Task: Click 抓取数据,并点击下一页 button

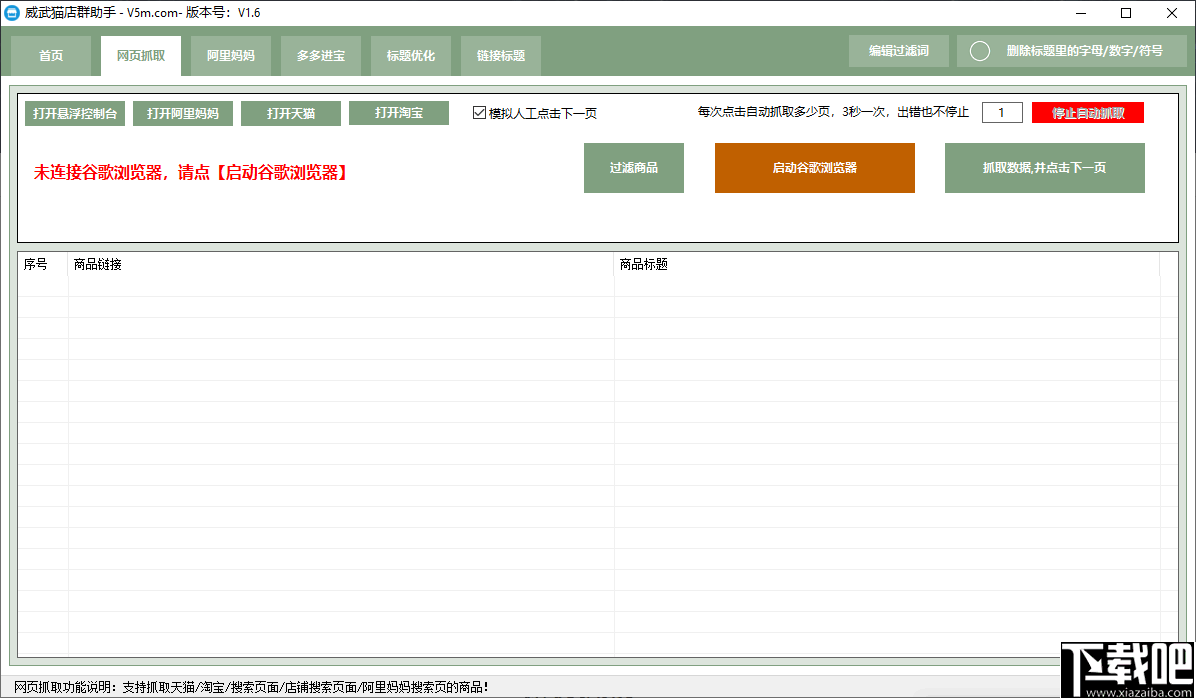Action: [x=1044, y=168]
